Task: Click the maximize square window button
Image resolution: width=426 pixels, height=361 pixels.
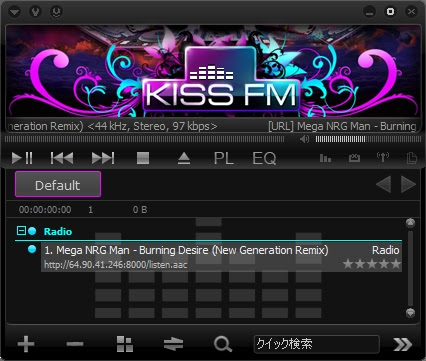Action: point(390,12)
